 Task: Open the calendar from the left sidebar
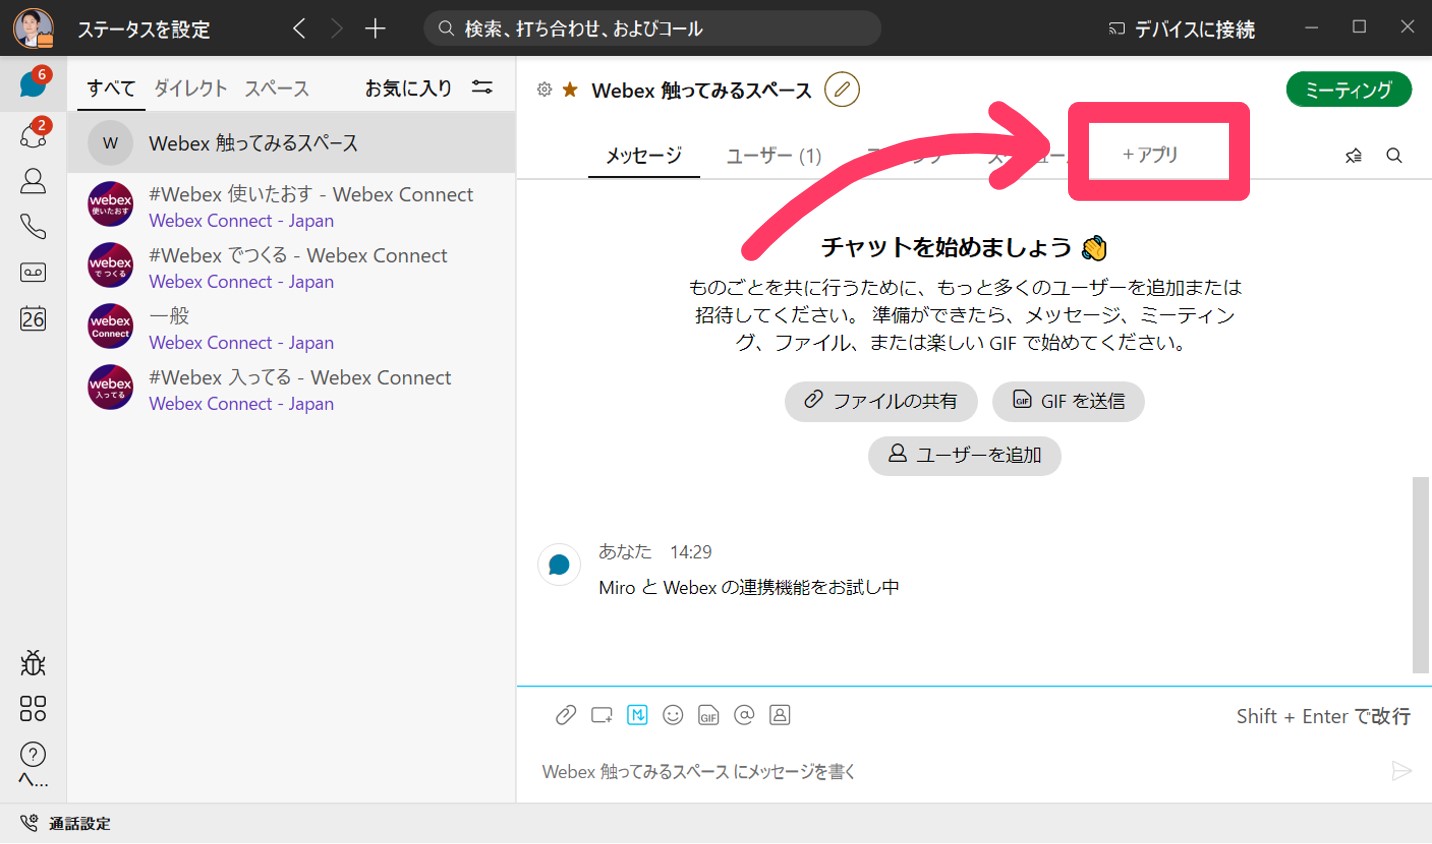[33, 319]
